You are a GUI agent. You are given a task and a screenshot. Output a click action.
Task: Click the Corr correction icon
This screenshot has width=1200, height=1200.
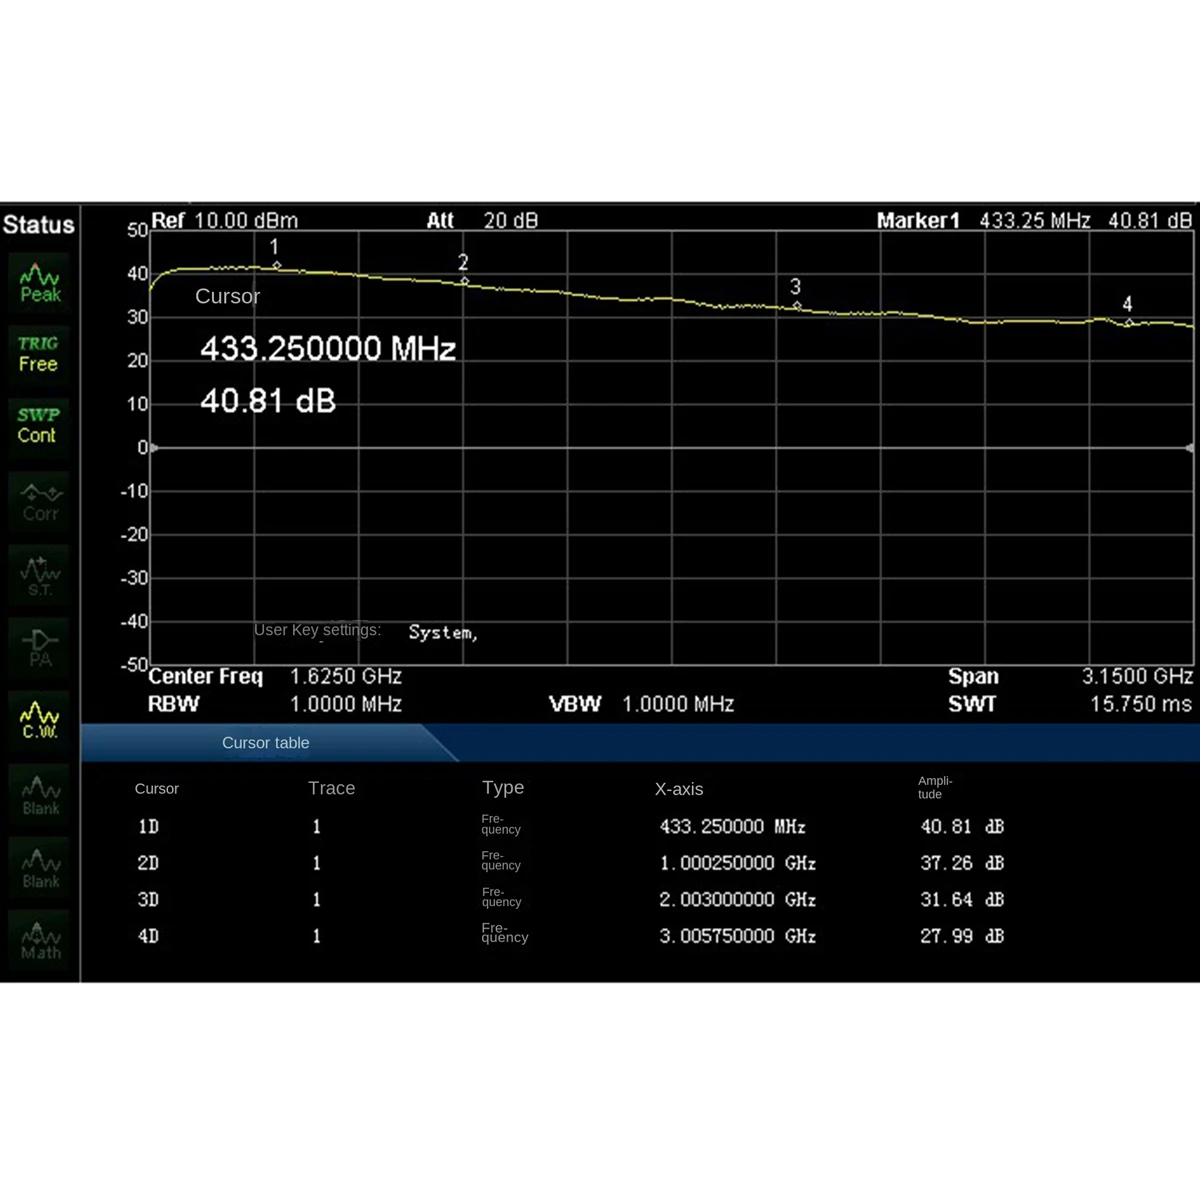point(40,501)
